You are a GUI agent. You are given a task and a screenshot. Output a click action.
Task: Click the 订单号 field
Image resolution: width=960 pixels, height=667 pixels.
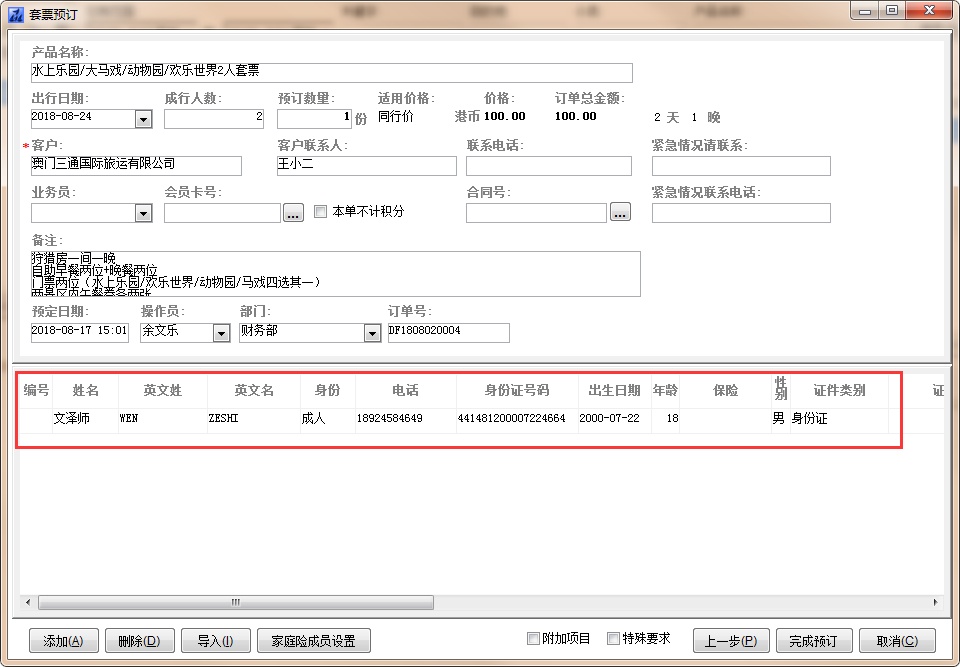point(449,333)
